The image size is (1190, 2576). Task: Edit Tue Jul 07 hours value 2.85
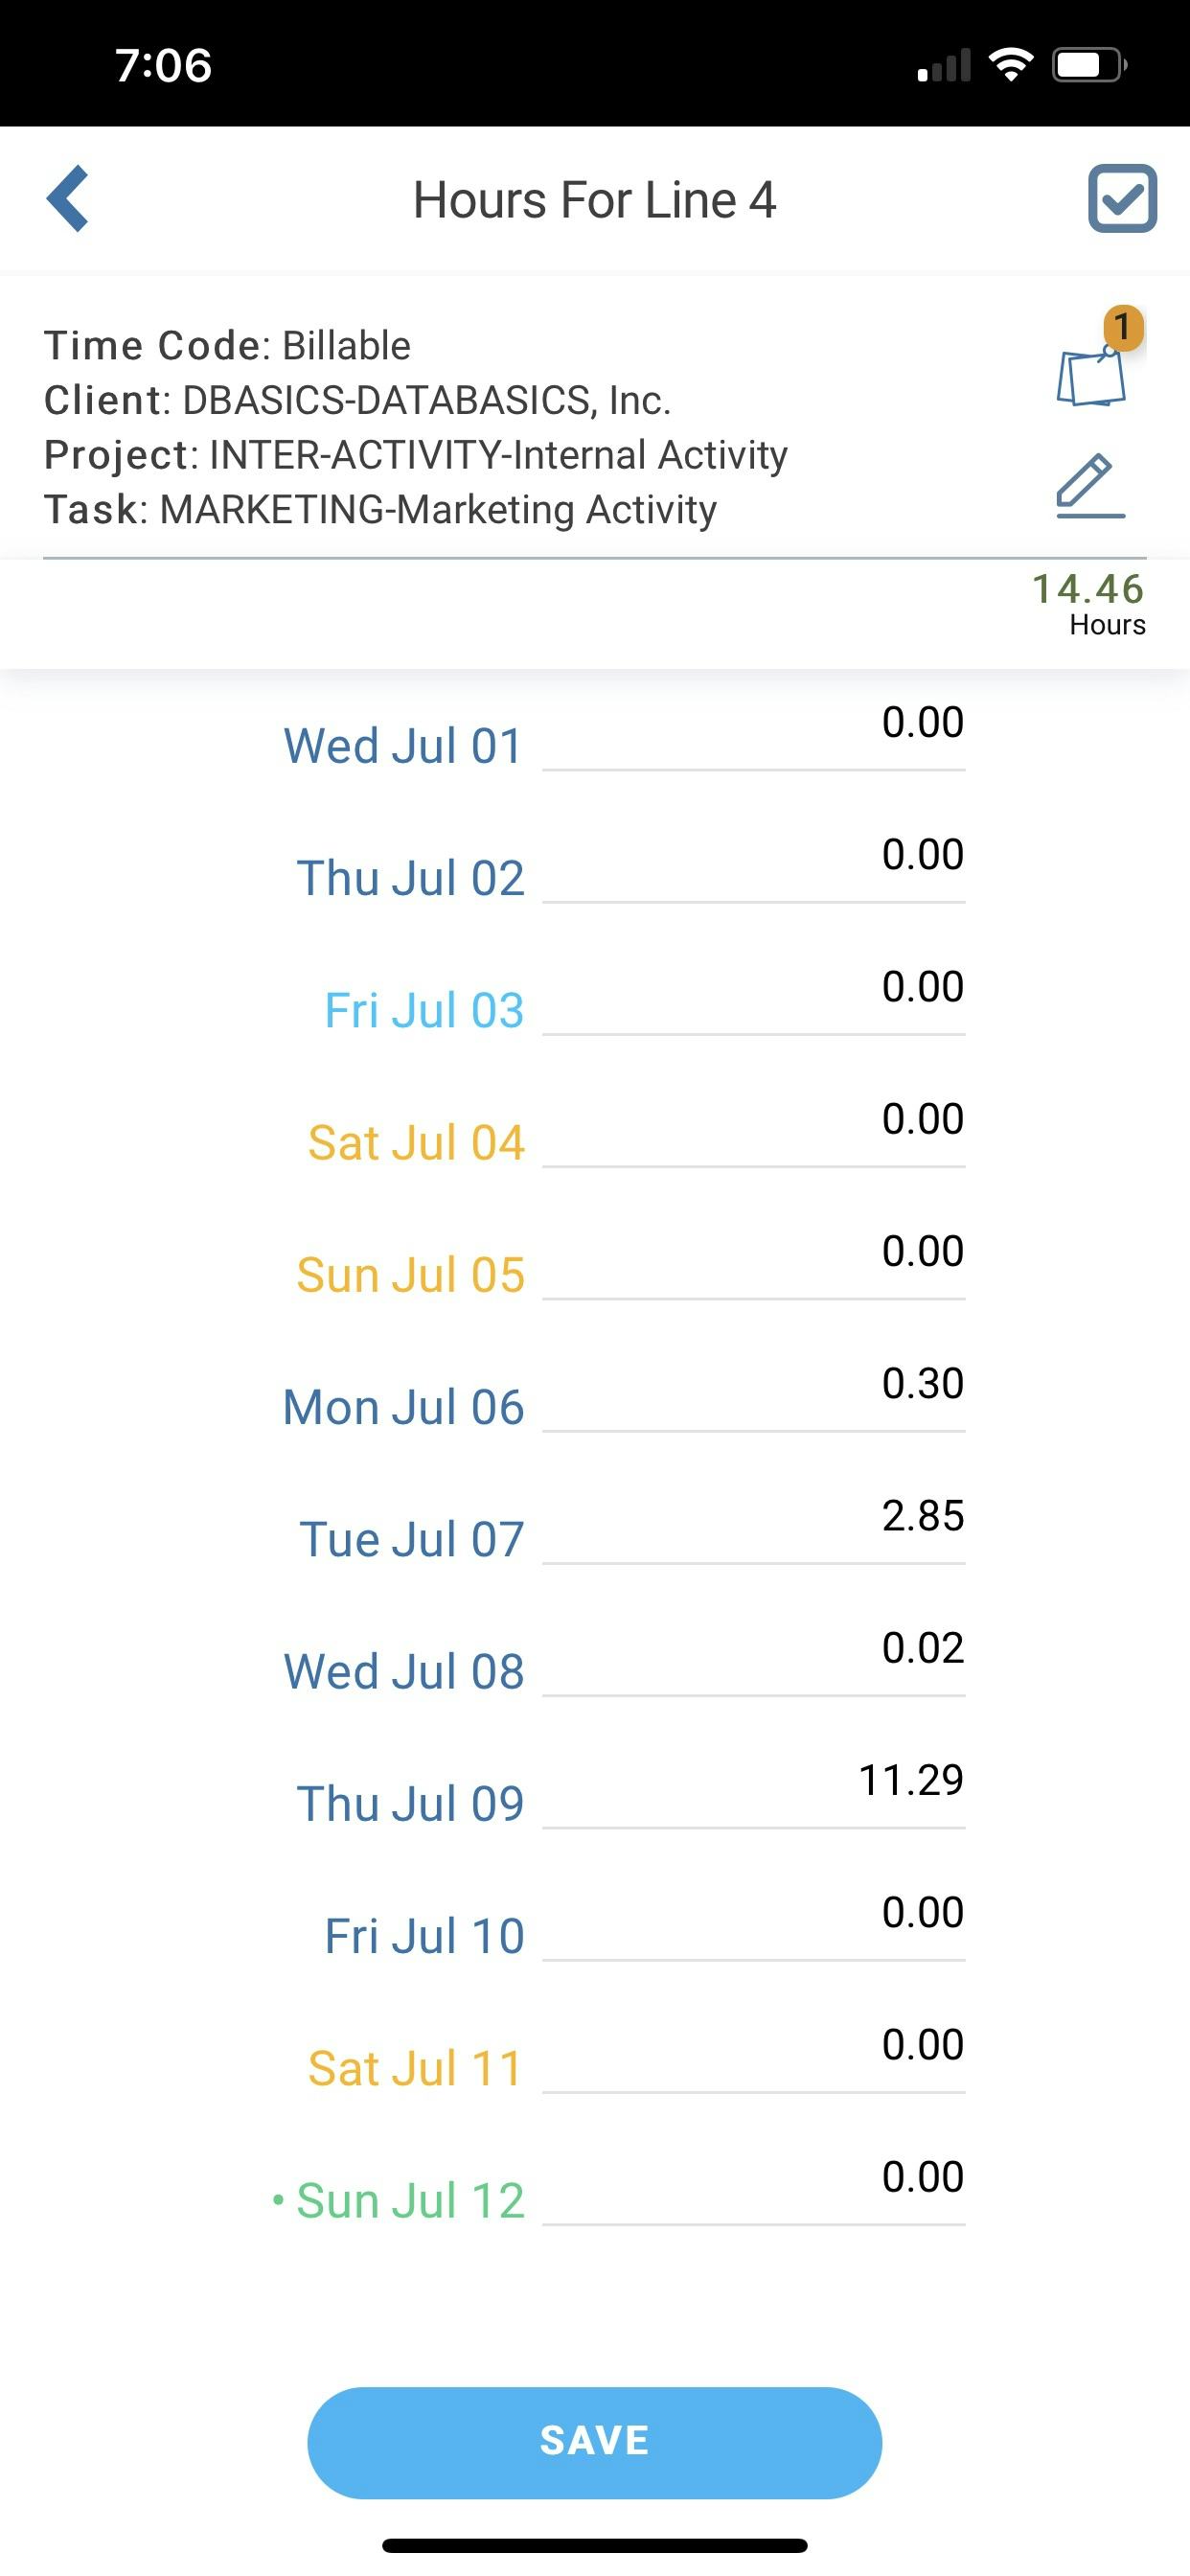pyautogui.click(x=753, y=1529)
